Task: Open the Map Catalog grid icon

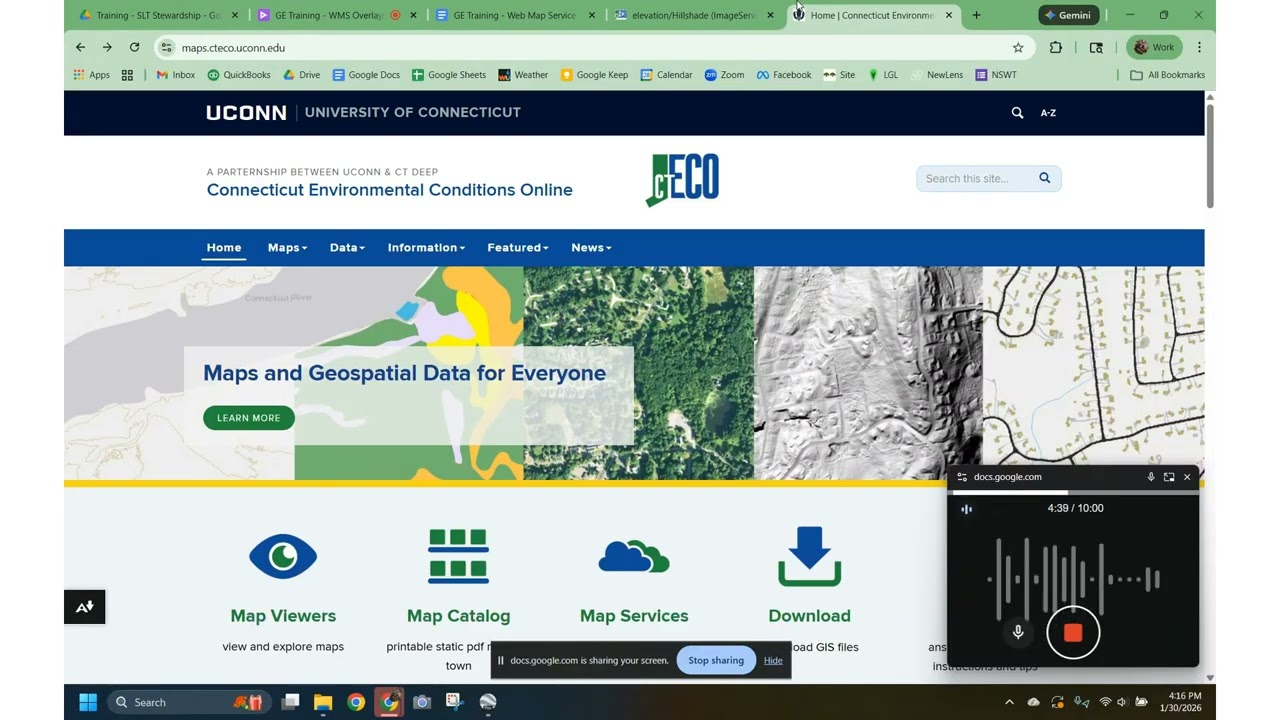Action: pyautogui.click(x=458, y=556)
